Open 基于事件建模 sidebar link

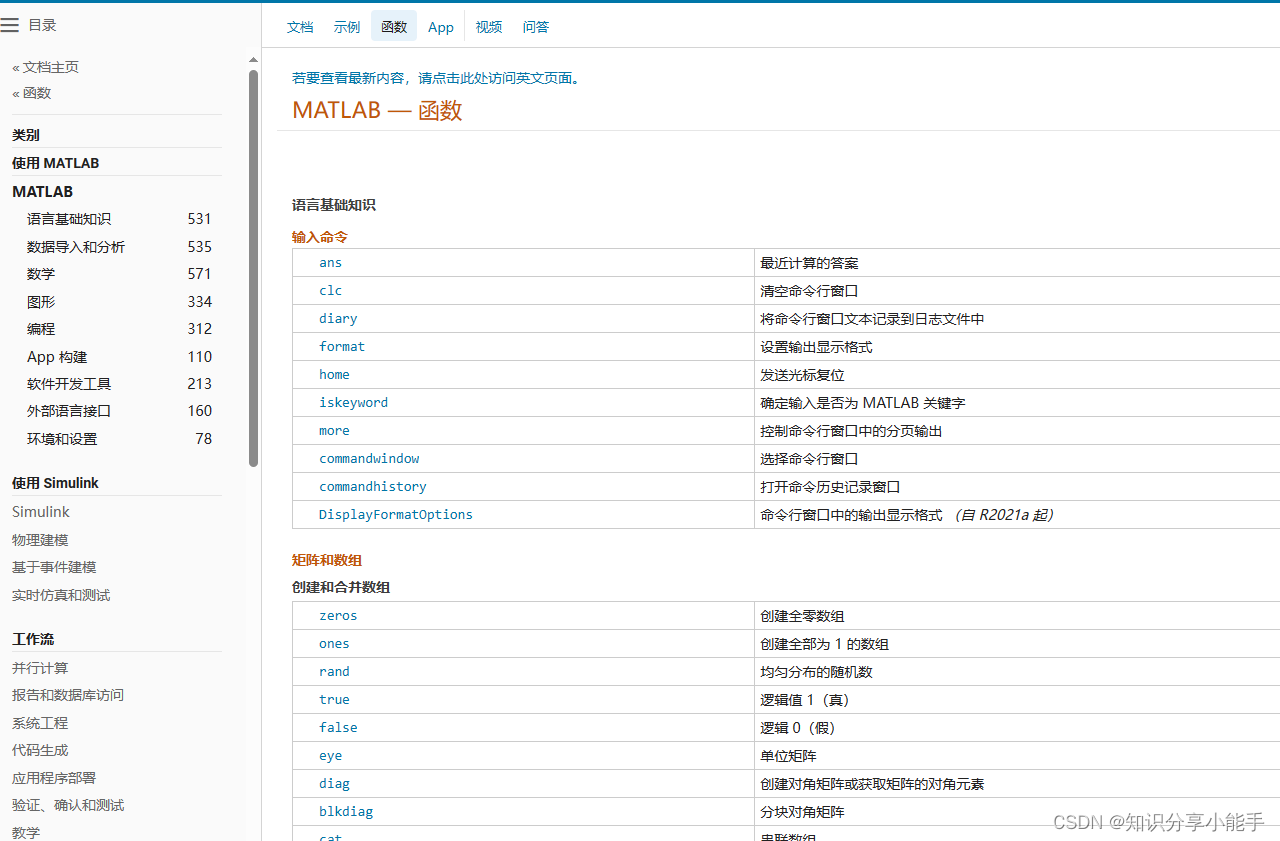click(54, 567)
